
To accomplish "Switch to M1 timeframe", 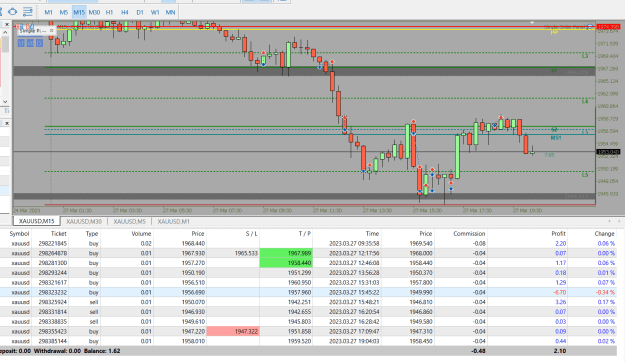I will coord(48,12).
